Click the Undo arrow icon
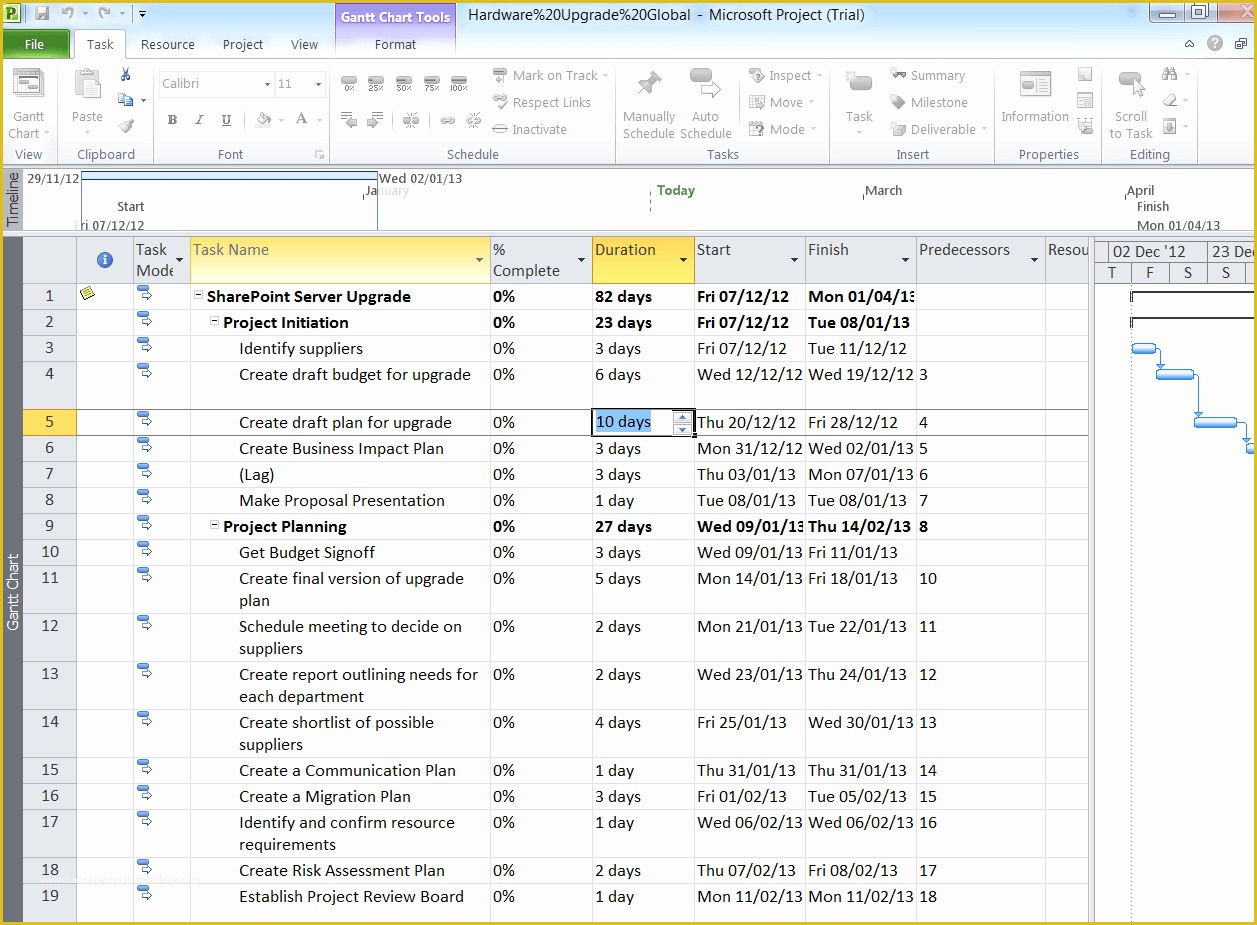This screenshot has height=925, width=1257. (x=68, y=14)
